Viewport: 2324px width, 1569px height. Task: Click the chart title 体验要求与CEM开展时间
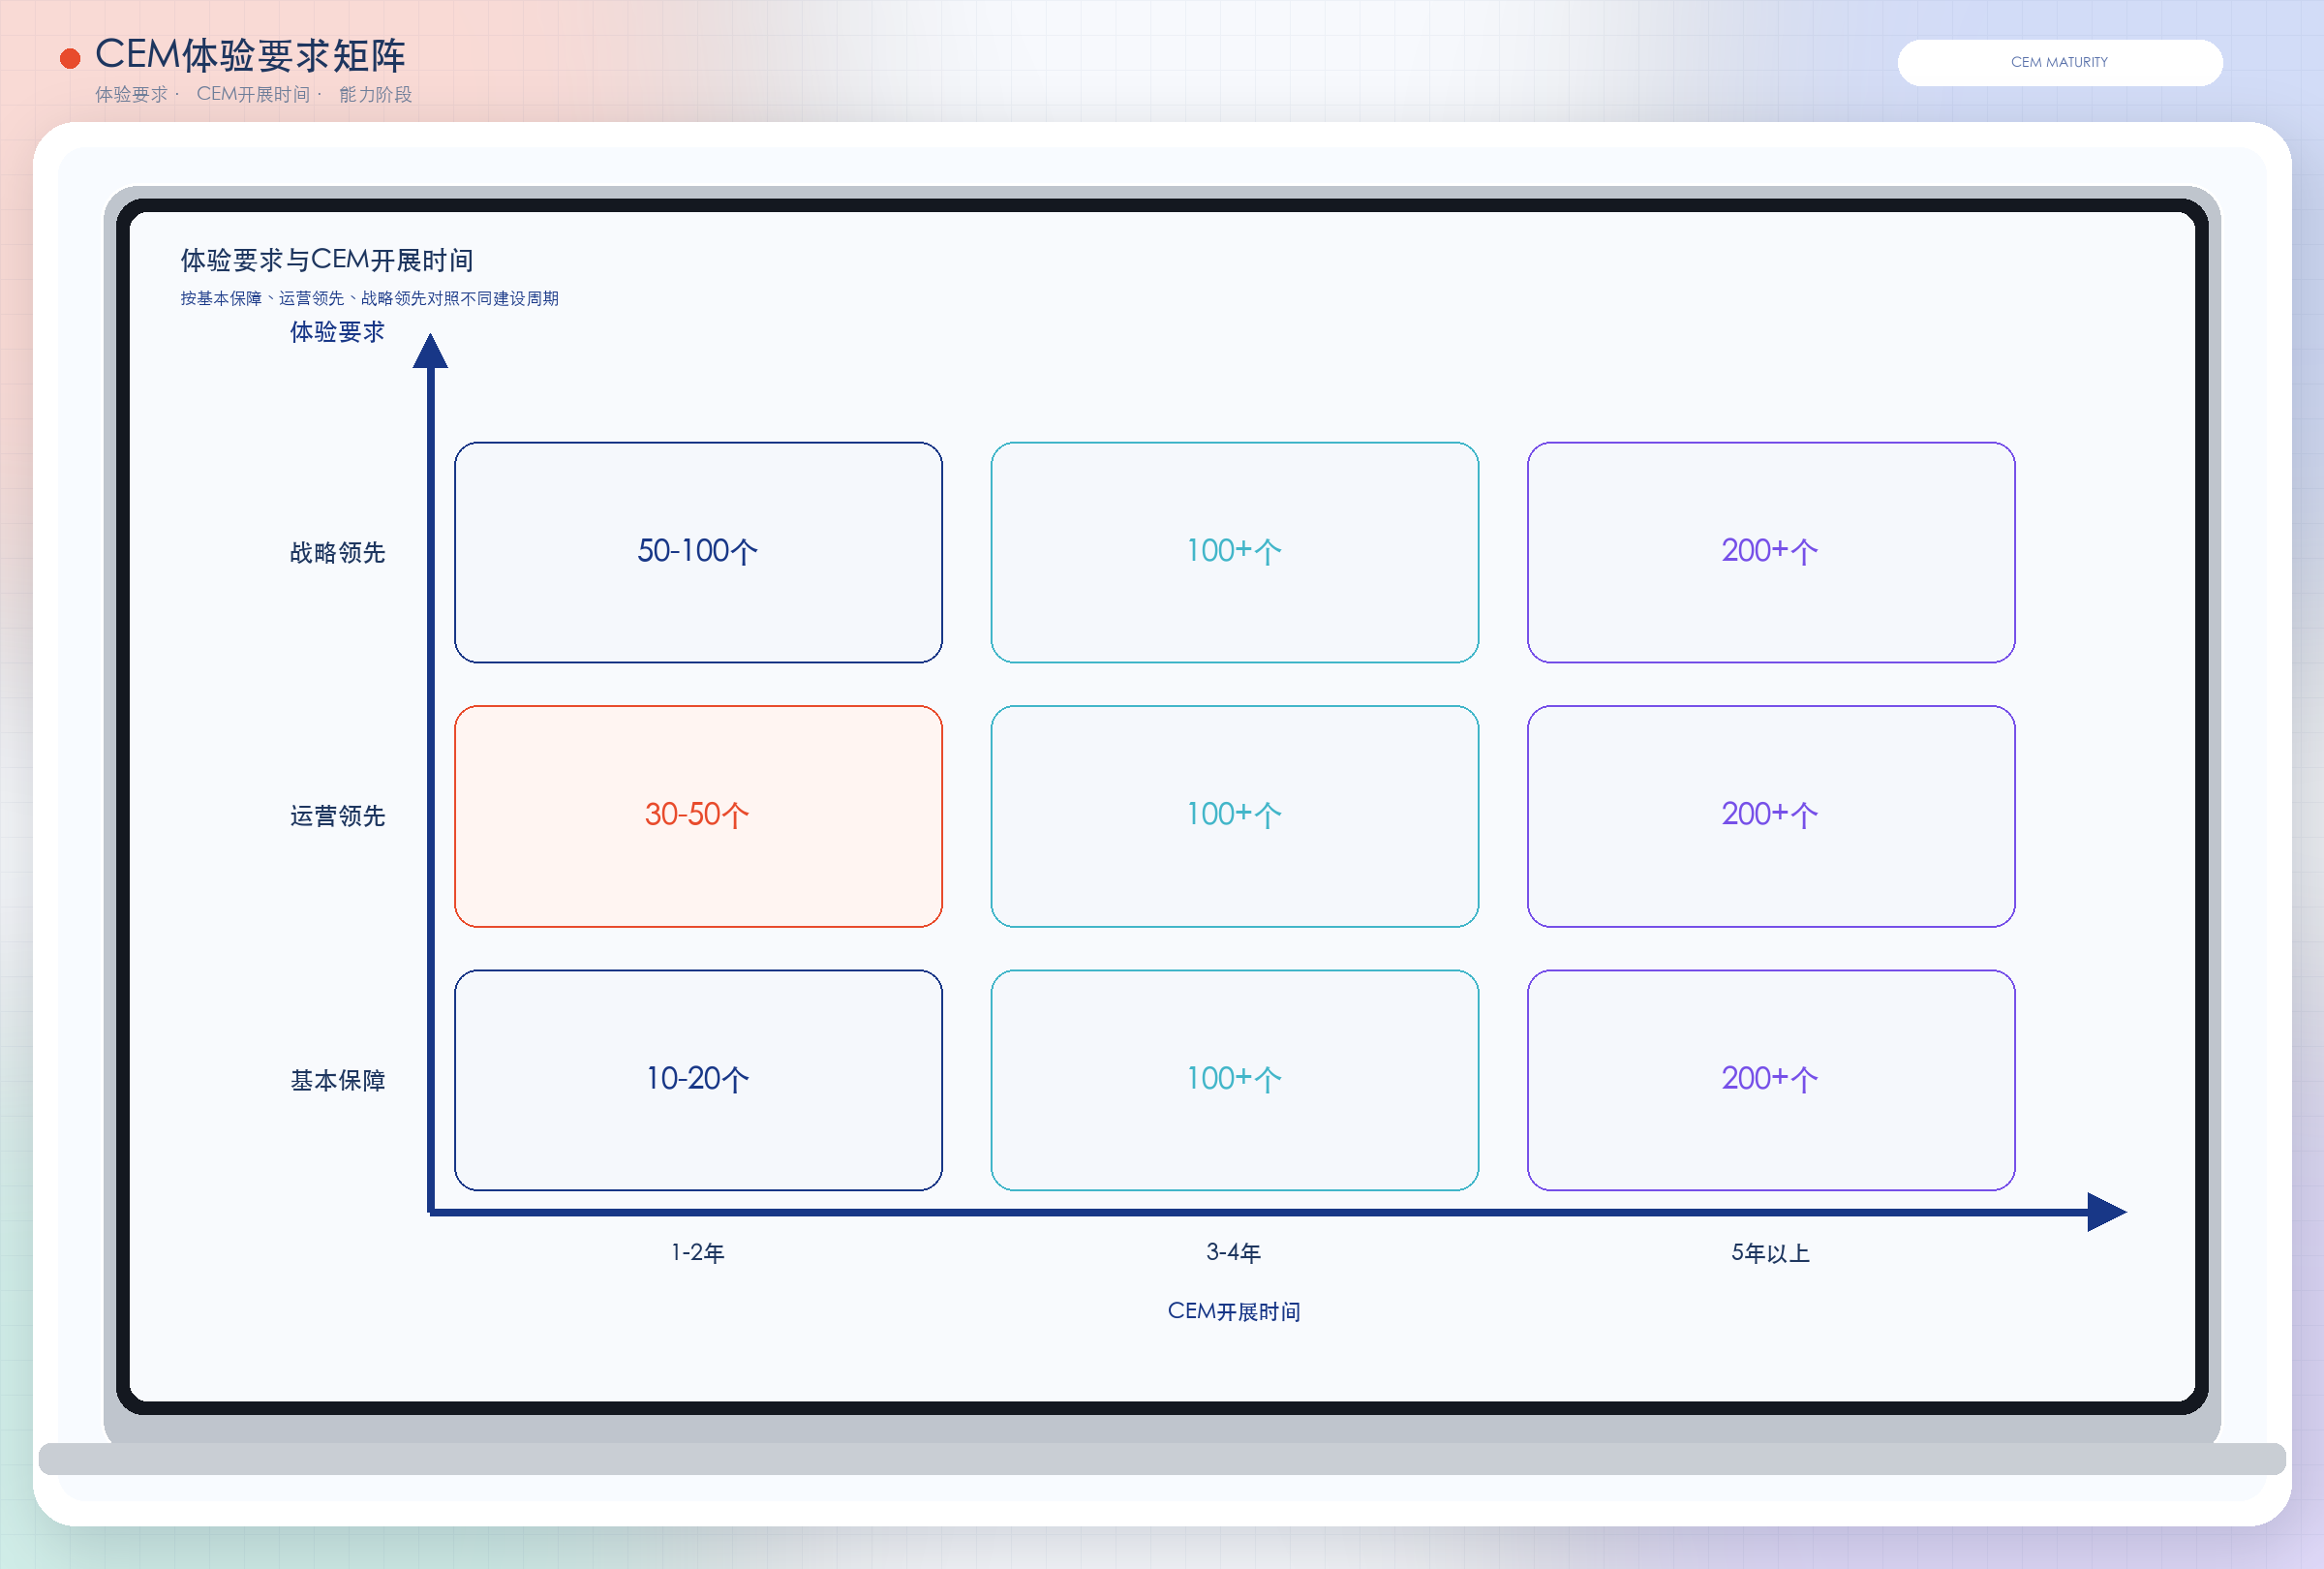(327, 260)
